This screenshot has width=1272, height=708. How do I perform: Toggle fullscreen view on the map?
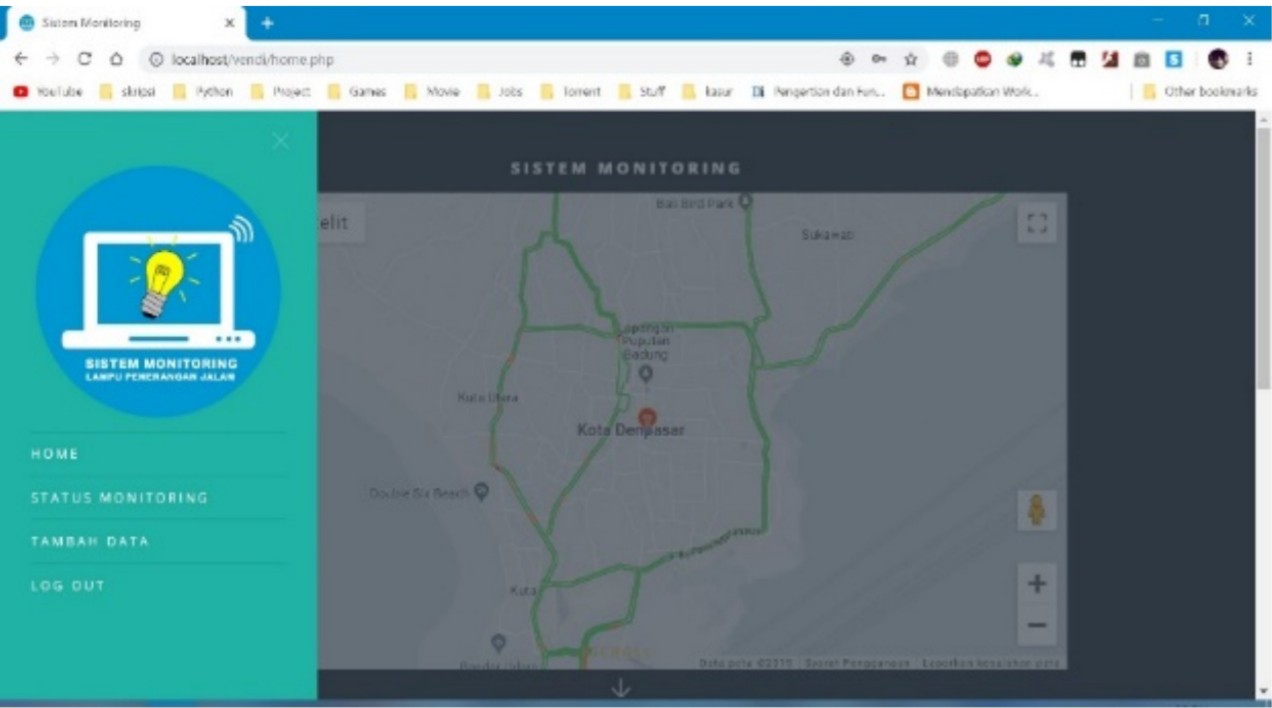[1036, 223]
